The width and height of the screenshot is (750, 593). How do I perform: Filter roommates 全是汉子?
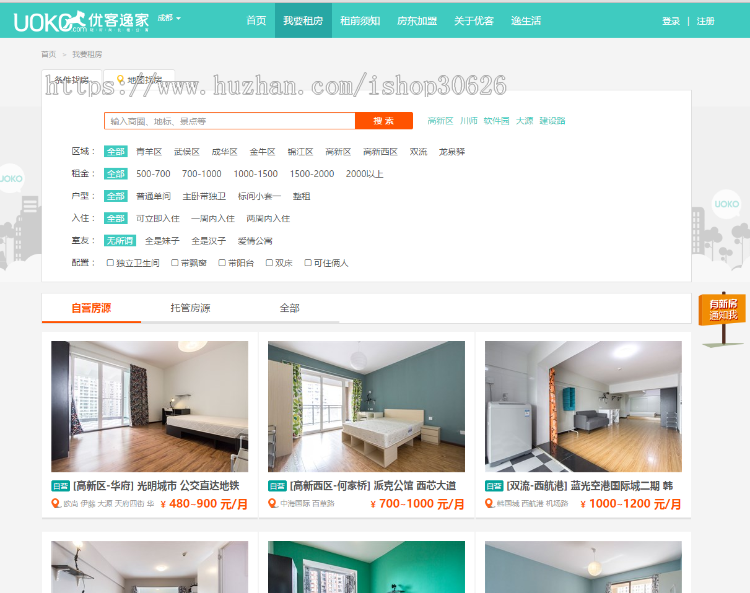click(209, 241)
